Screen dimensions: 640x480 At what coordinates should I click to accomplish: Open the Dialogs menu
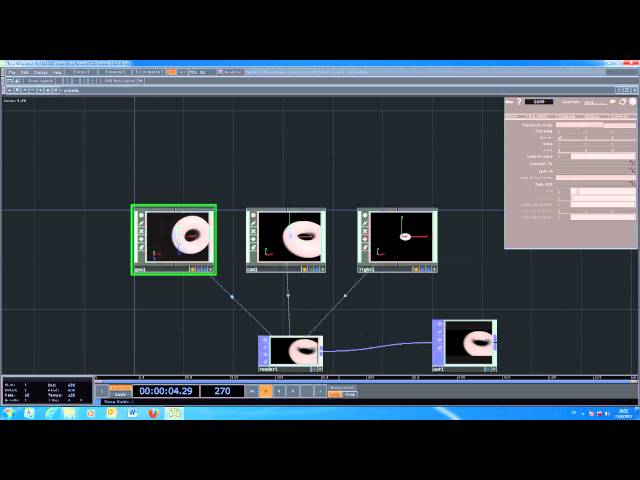40,72
